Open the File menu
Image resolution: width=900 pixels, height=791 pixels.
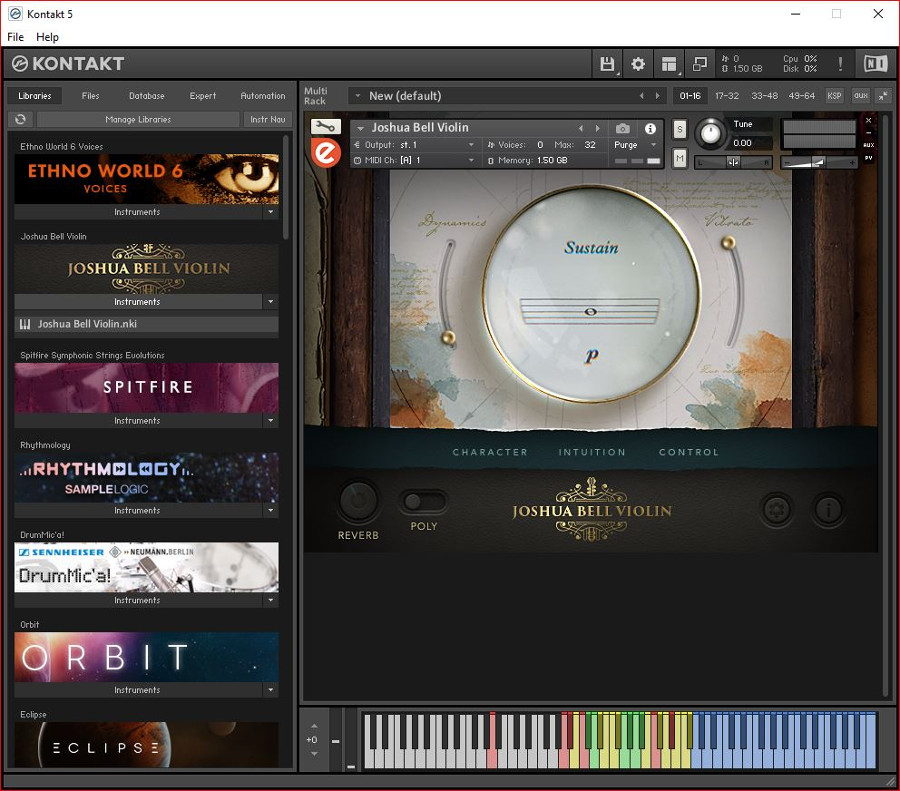[x=15, y=37]
